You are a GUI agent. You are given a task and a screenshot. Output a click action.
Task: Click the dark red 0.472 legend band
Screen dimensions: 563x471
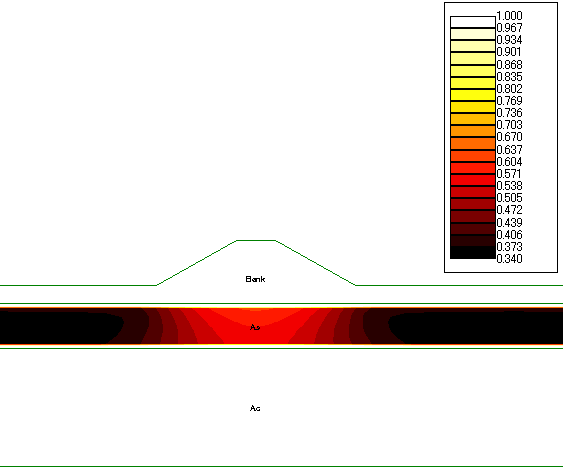point(473,204)
